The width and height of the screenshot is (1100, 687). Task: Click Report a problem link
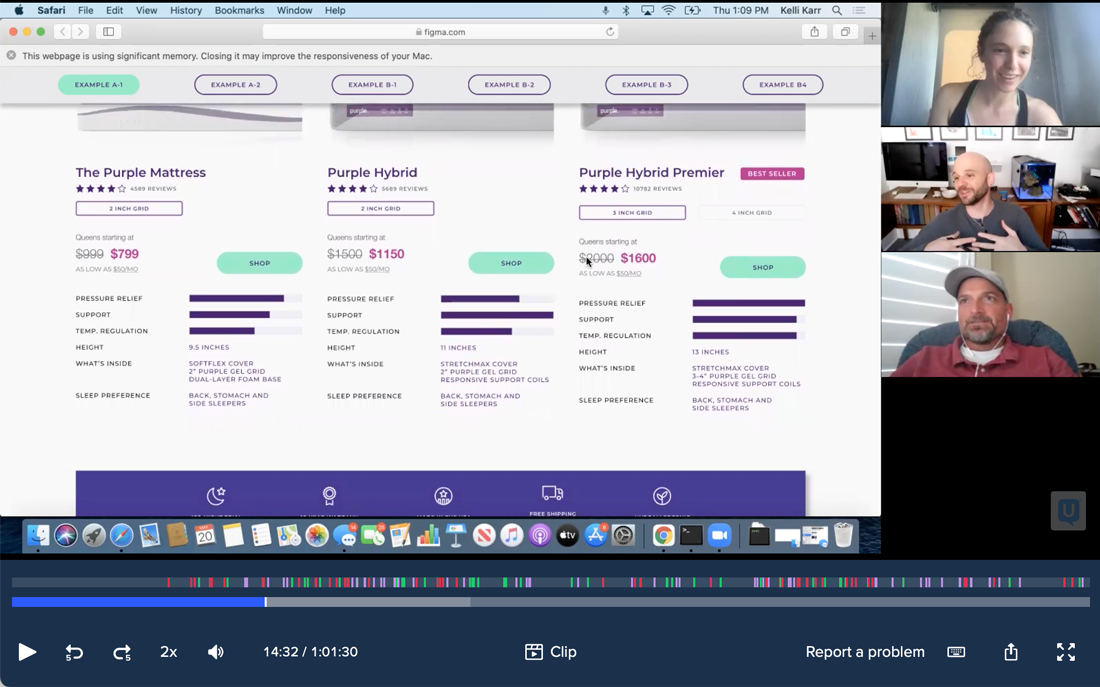pos(865,652)
